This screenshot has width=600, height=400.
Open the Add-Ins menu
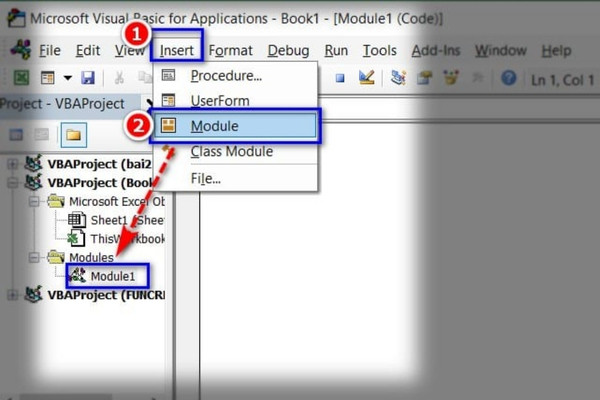point(436,51)
